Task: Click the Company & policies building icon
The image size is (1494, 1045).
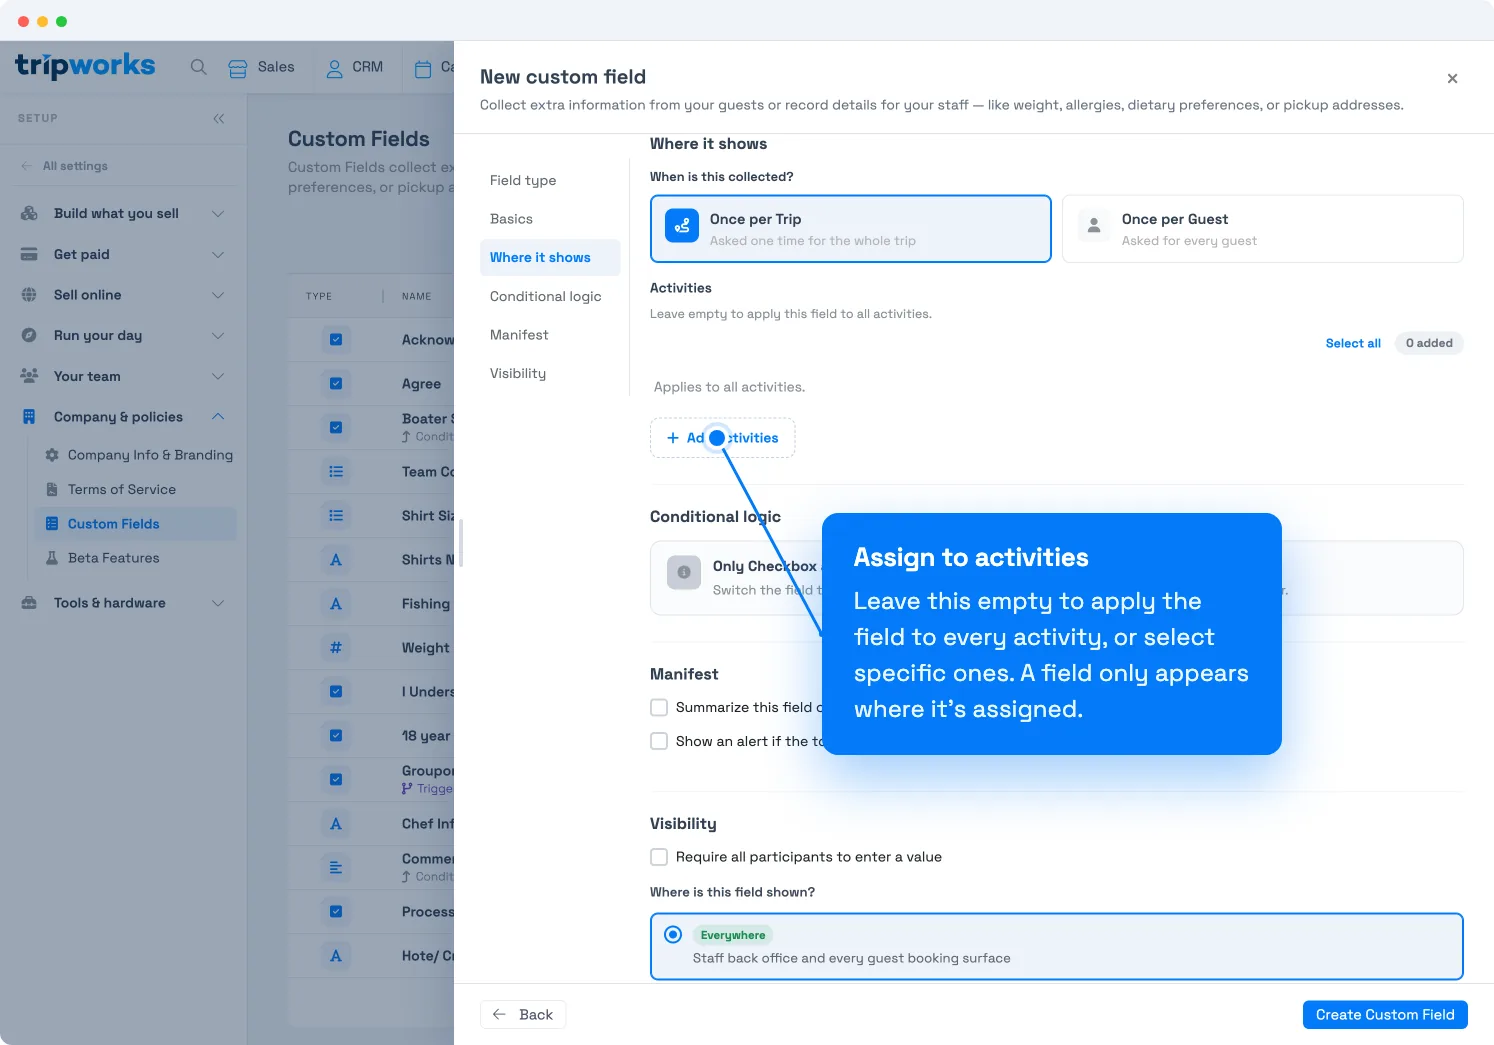Action: coord(29,417)
